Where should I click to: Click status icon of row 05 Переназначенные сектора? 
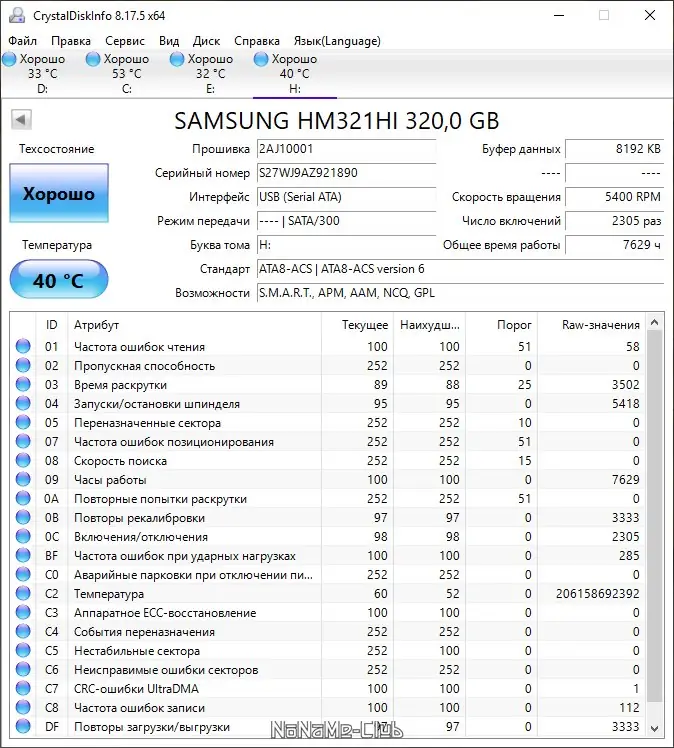(x=23, y=422)
